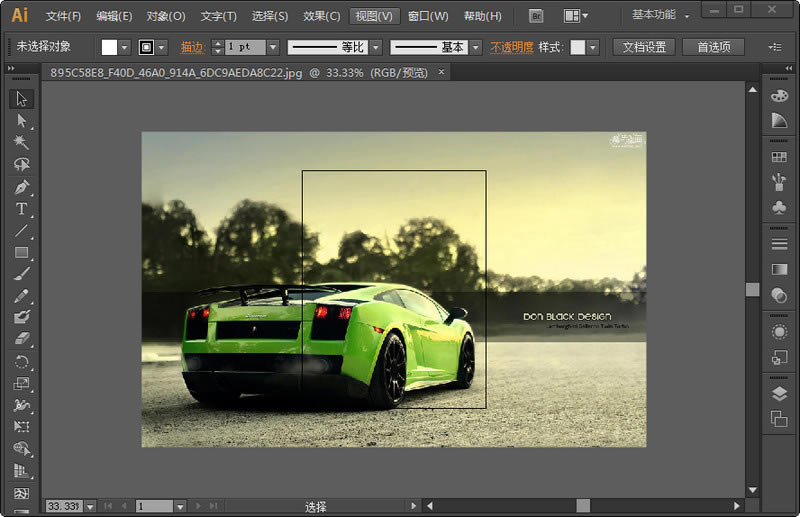Select the Pen tool
Image resolution: width=800 pixels, height=517 pixels.
click(21, 187)
